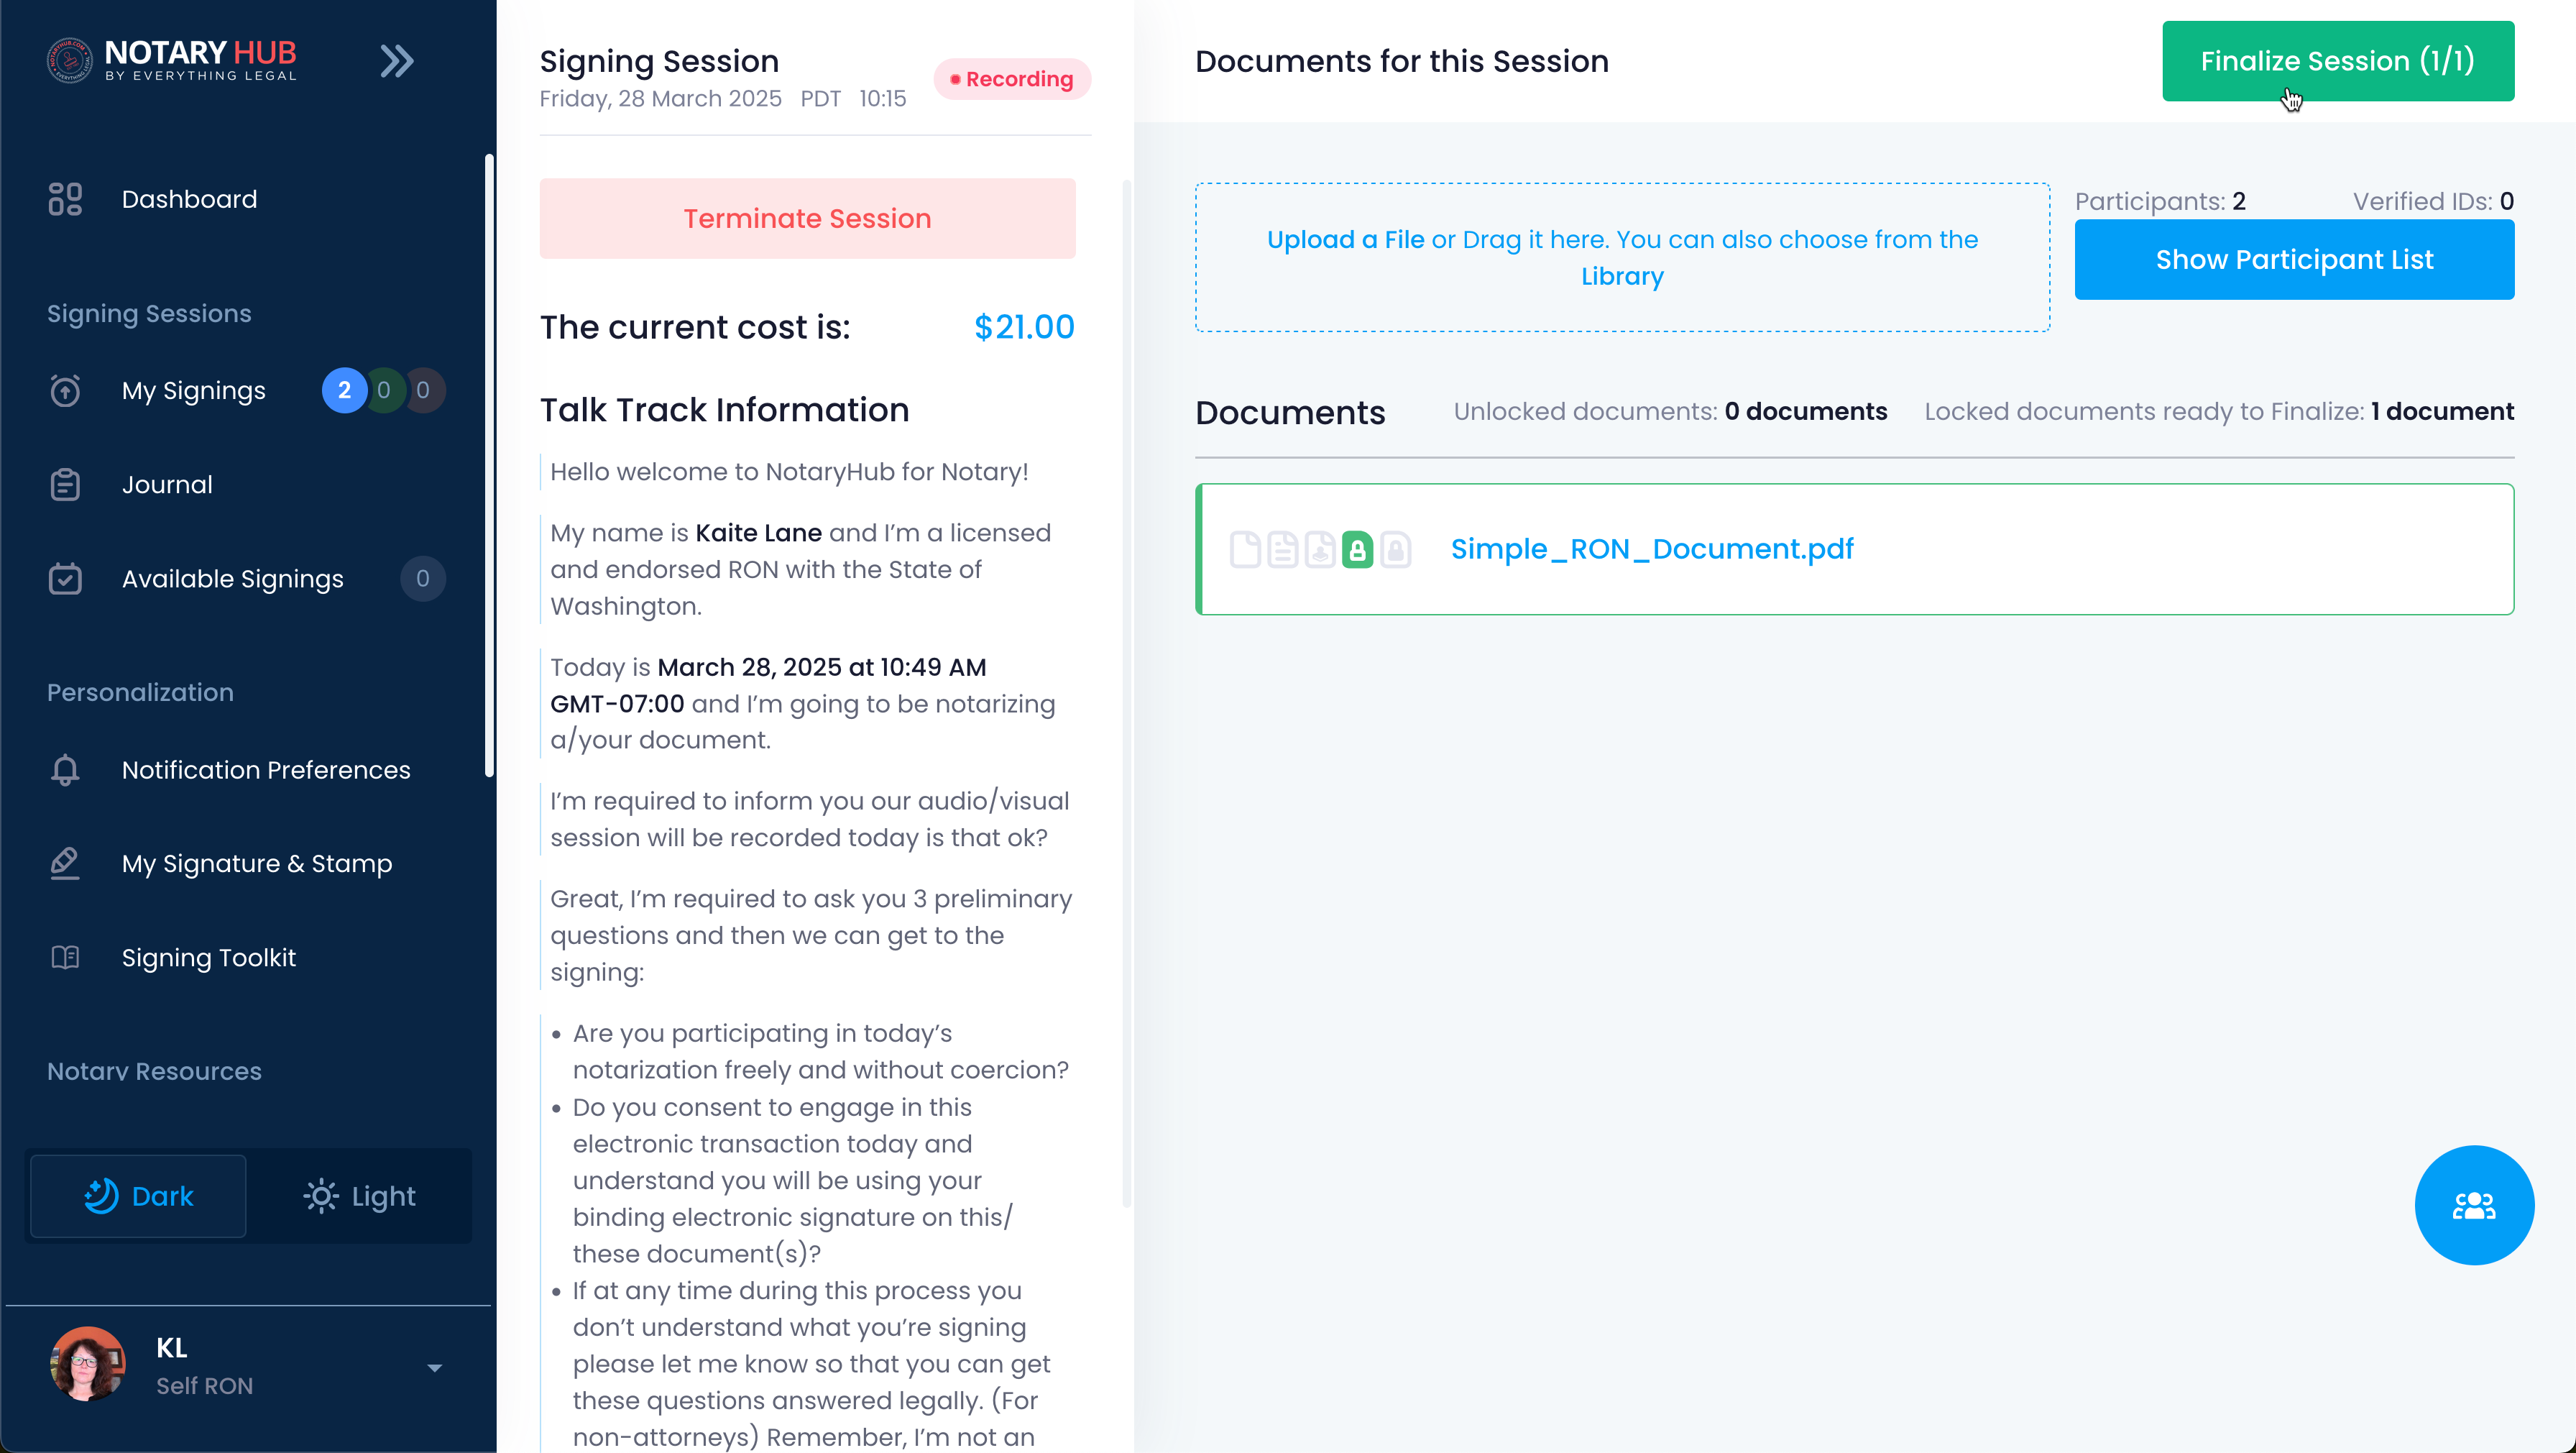Click the Recording status indicator
This screenshot has height=1453, width=2576.
tap(1012, 79)
